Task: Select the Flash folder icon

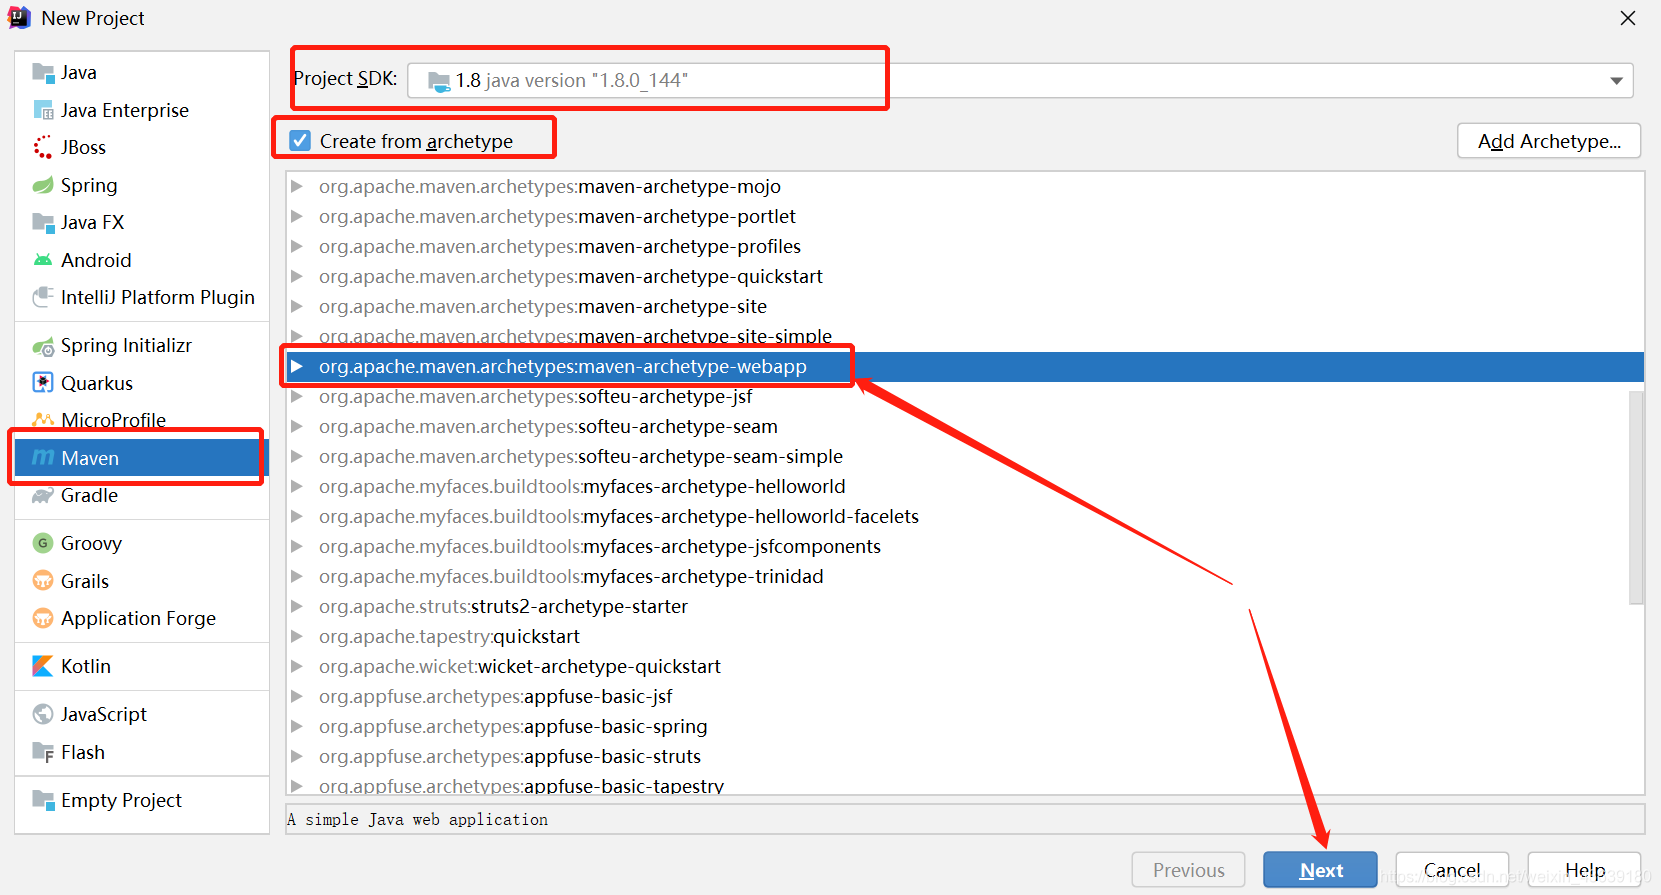Action: pyautogui.click(x=43, y=752)
